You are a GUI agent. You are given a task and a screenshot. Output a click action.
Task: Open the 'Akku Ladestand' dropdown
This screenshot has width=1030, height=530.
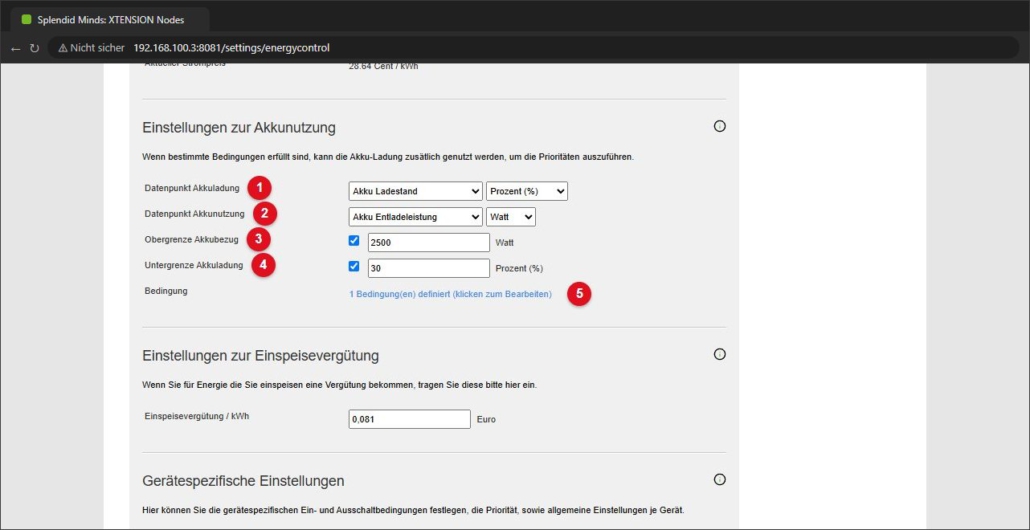pos(415,191)
